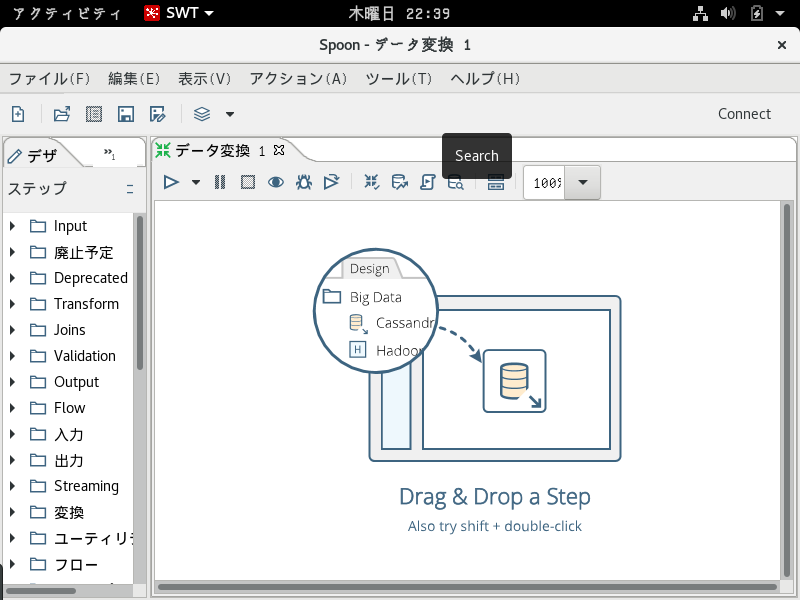Click the Explore database search icon

456,182
